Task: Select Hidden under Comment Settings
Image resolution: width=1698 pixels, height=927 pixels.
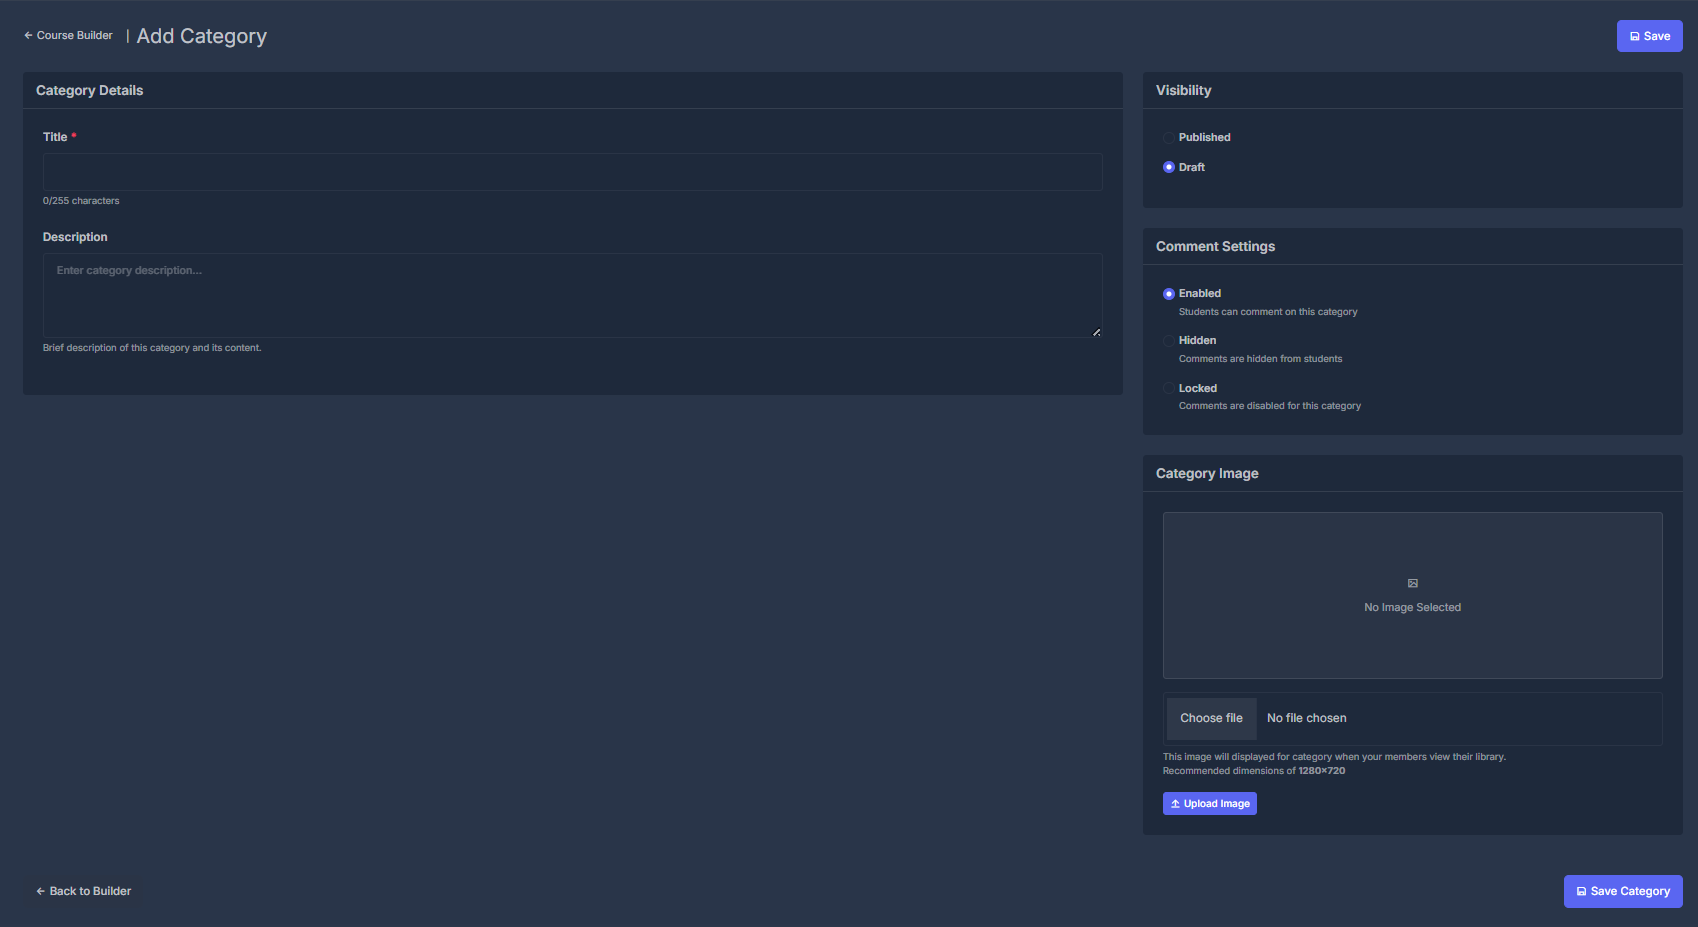Action: coord(1168,340)
